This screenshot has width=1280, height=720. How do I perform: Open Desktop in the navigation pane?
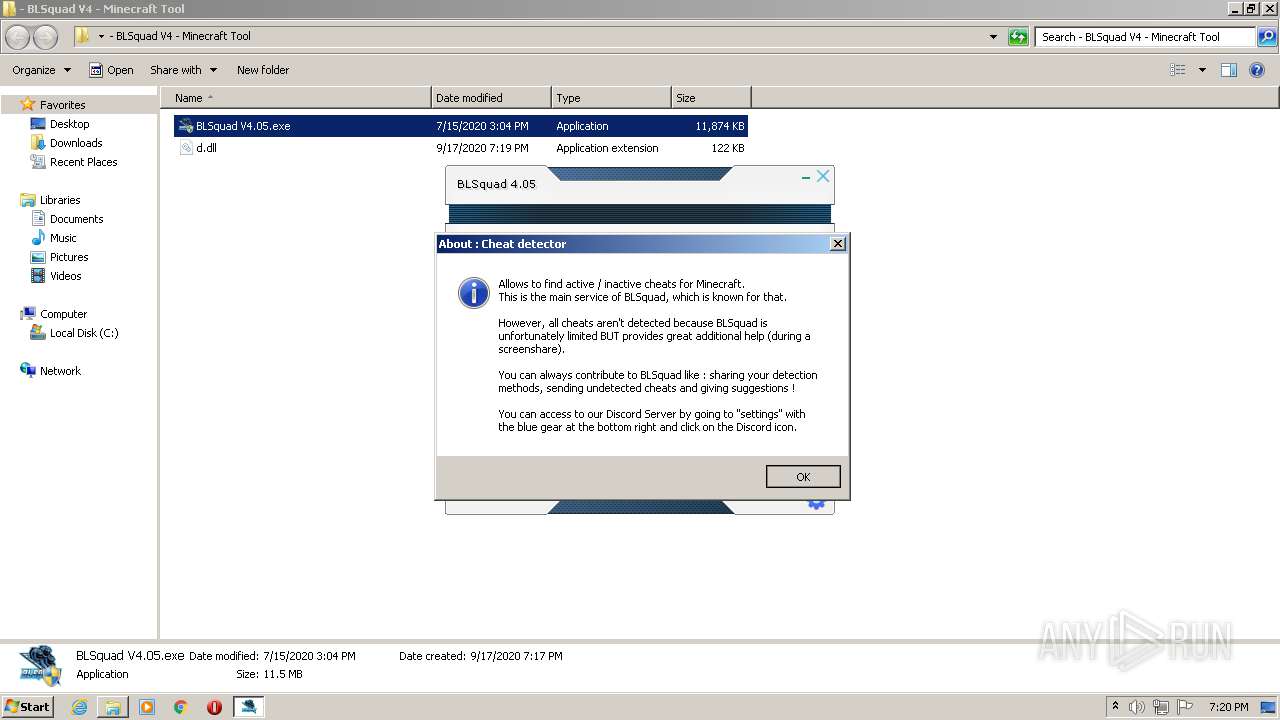click(x=69, y=124)
